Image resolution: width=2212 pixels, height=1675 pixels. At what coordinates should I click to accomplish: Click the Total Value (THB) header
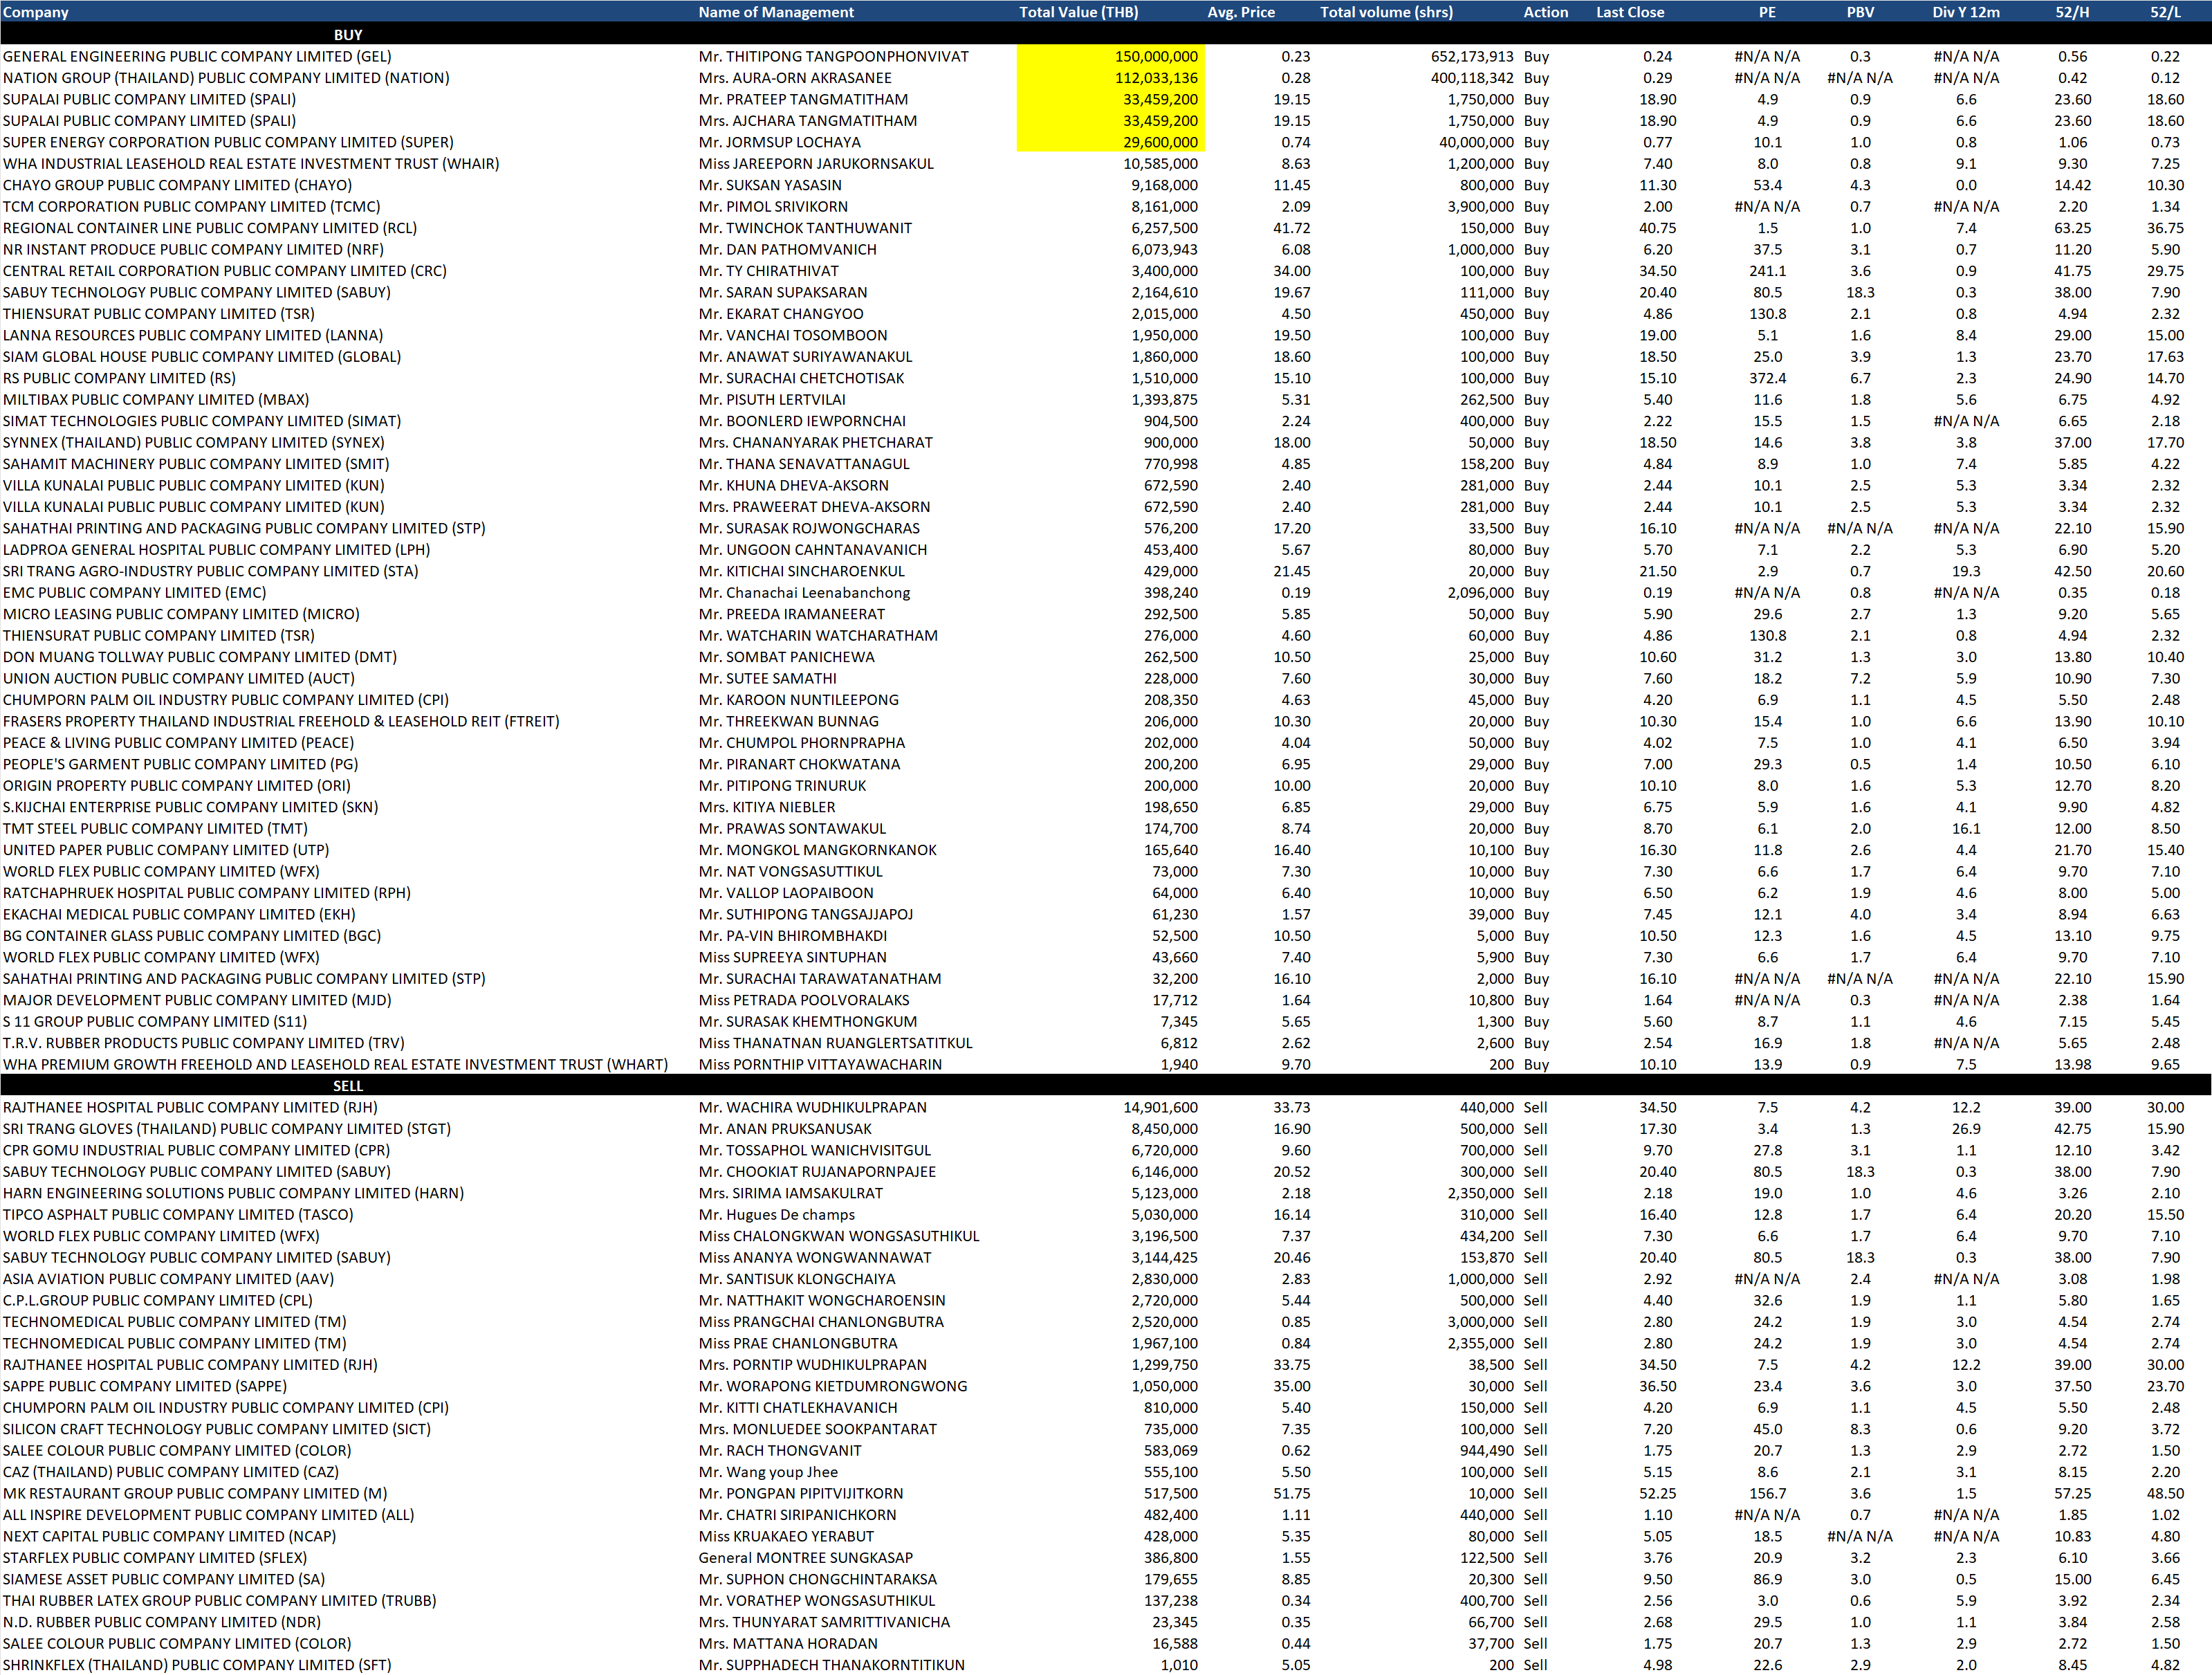click(1078, 12)
